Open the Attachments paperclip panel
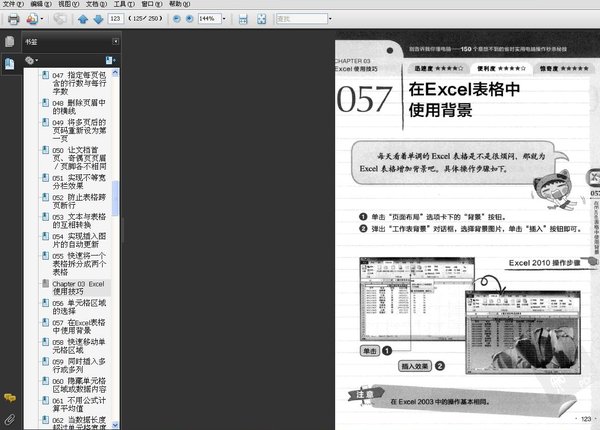The height and width of the screenshot is (430, 600). point(9,418)
